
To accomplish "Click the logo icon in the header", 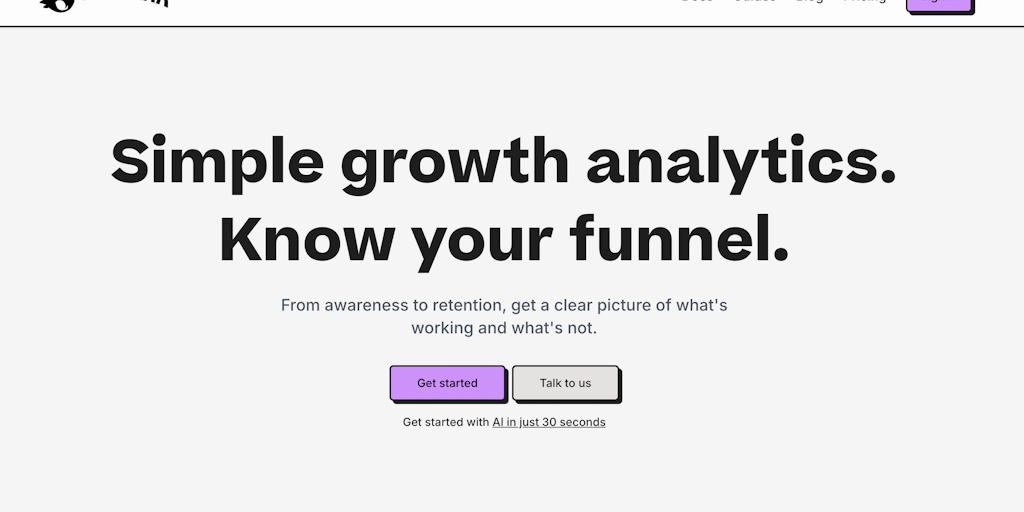I will 58,4.
